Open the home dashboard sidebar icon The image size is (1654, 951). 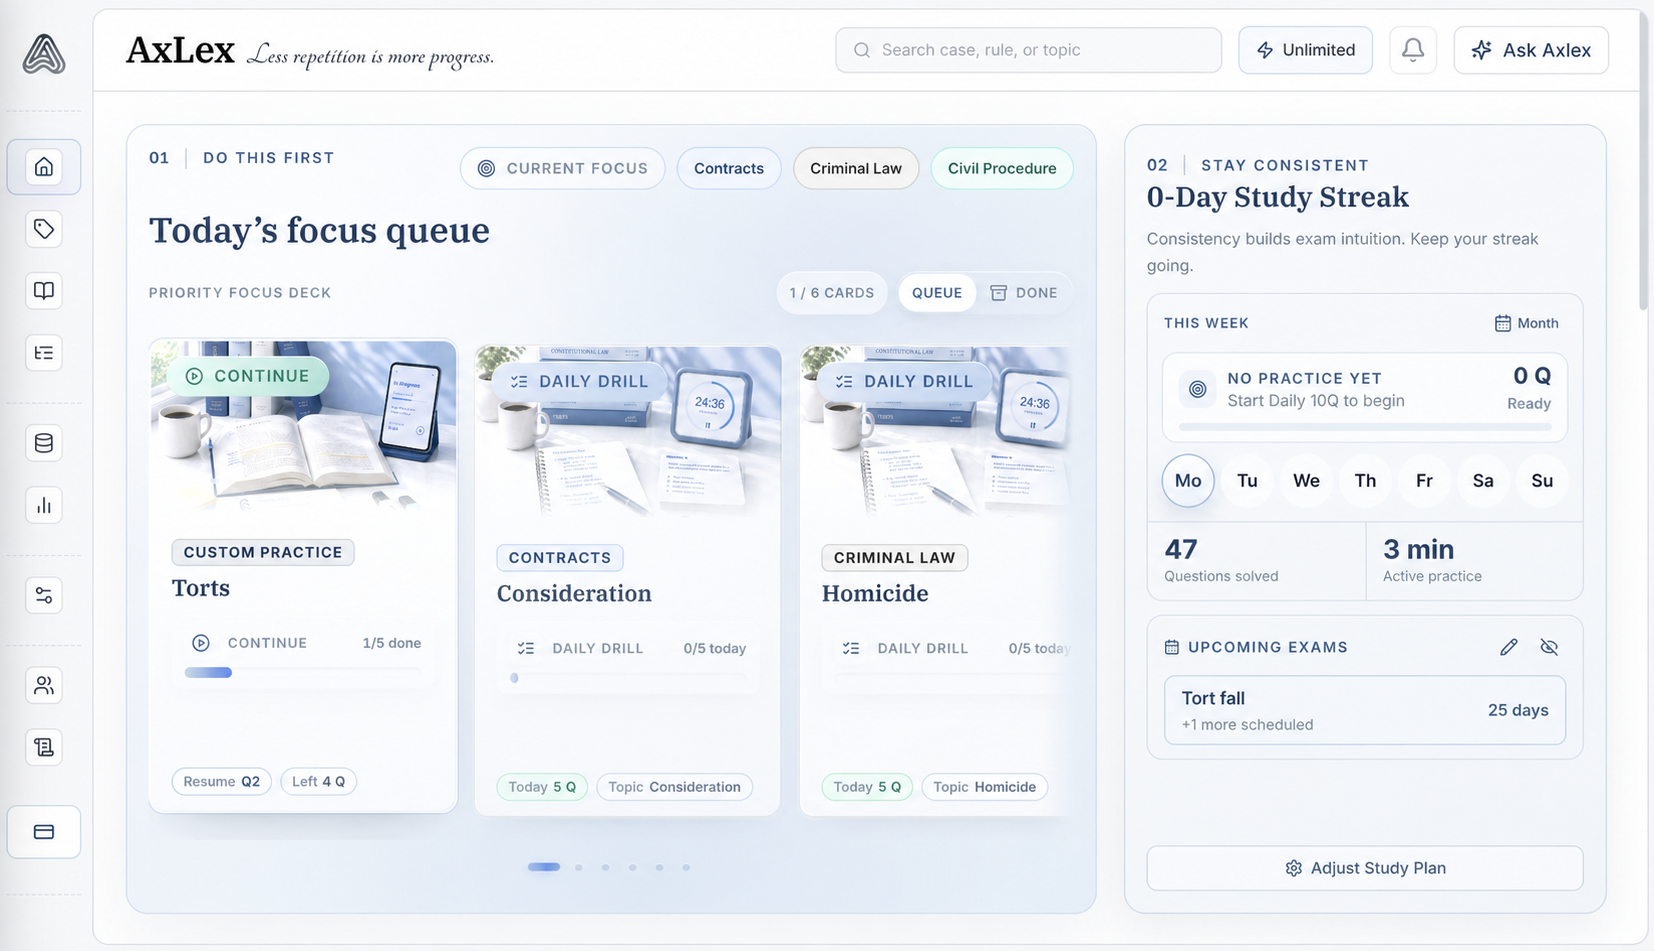(44, 167)
